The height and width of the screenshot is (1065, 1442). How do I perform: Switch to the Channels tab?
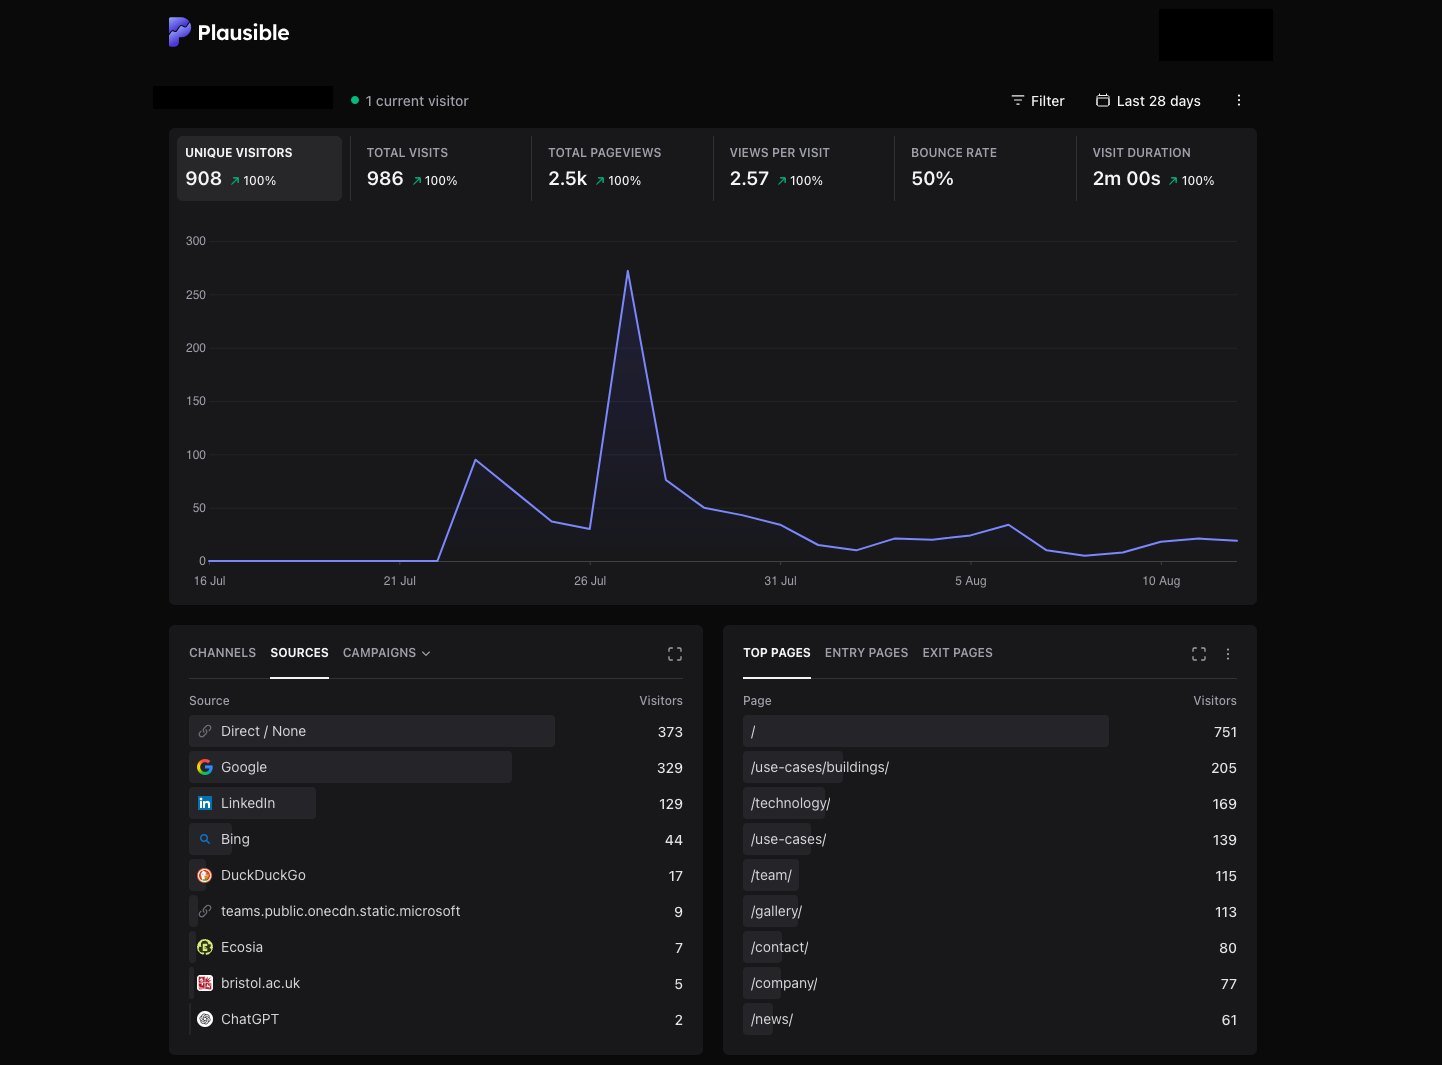point(222,653)
